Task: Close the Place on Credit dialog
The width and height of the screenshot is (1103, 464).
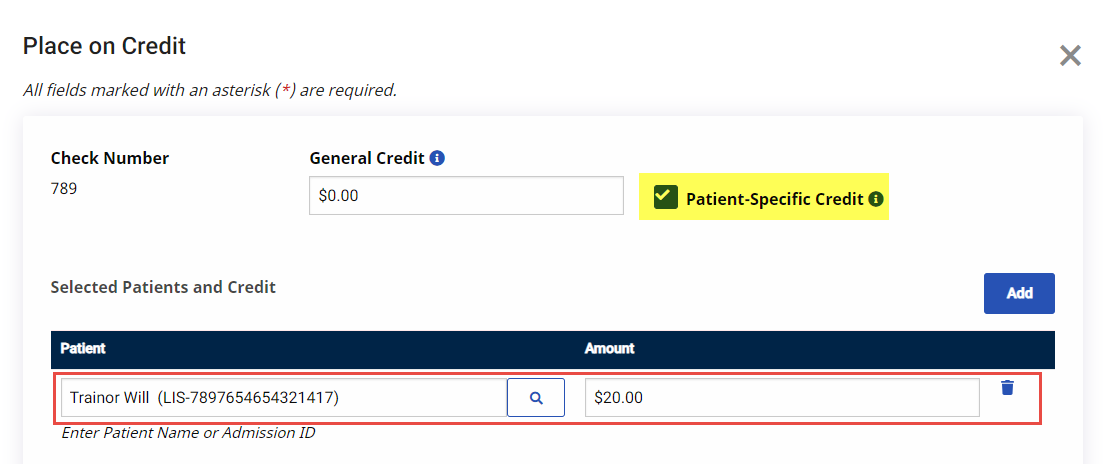Action: pos(1070,56)
